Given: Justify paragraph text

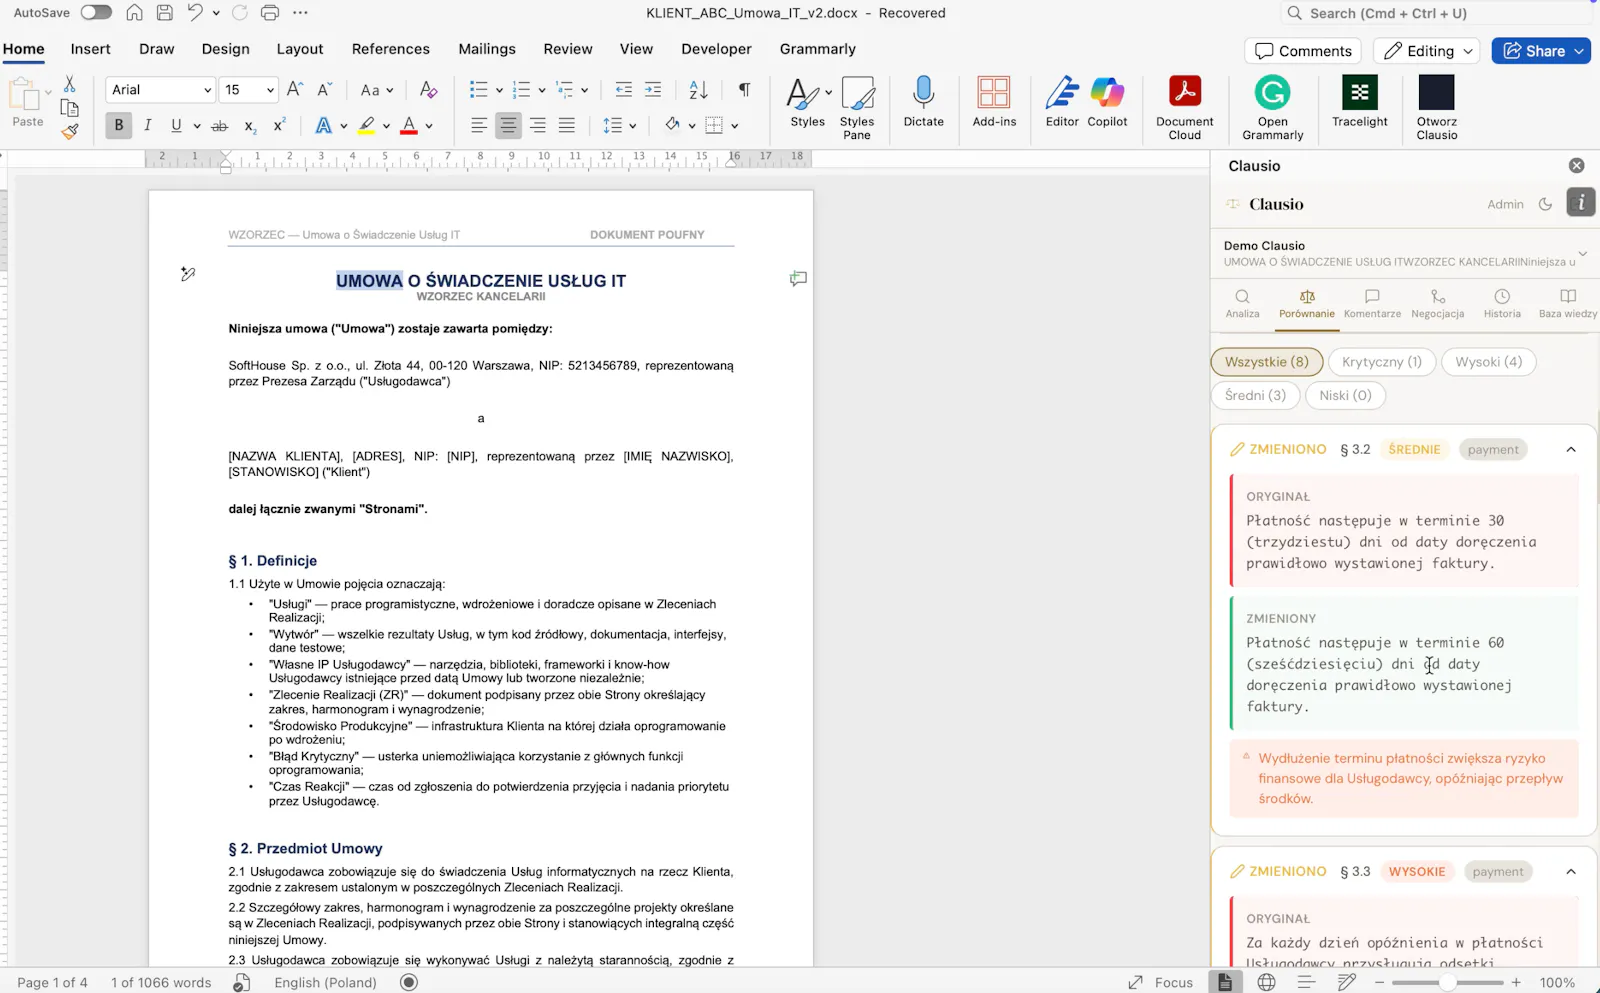Looking at the screenshot, I should click(x=567, y=126).
